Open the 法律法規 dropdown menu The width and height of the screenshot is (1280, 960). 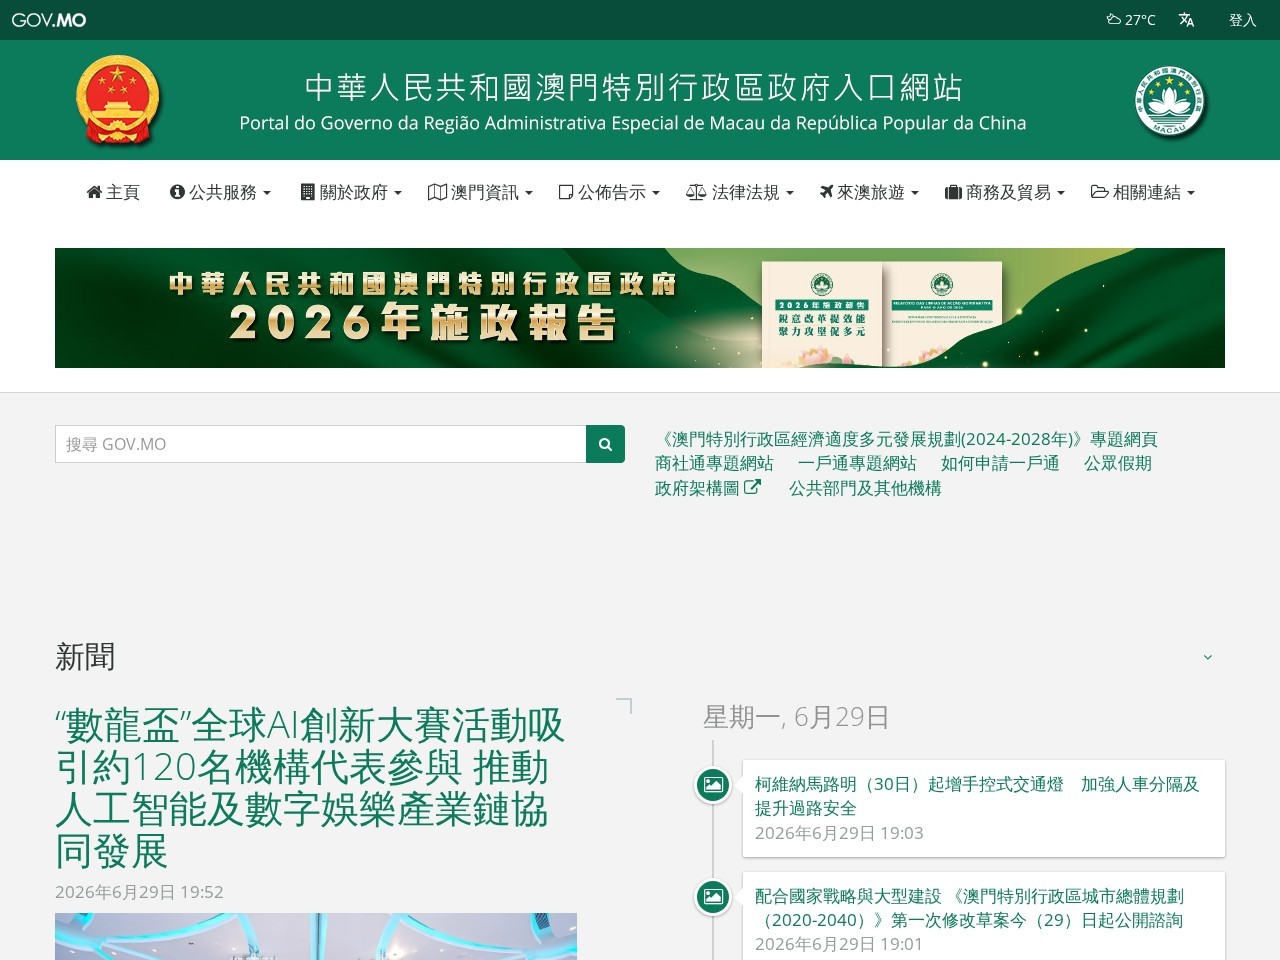point(740,192)
